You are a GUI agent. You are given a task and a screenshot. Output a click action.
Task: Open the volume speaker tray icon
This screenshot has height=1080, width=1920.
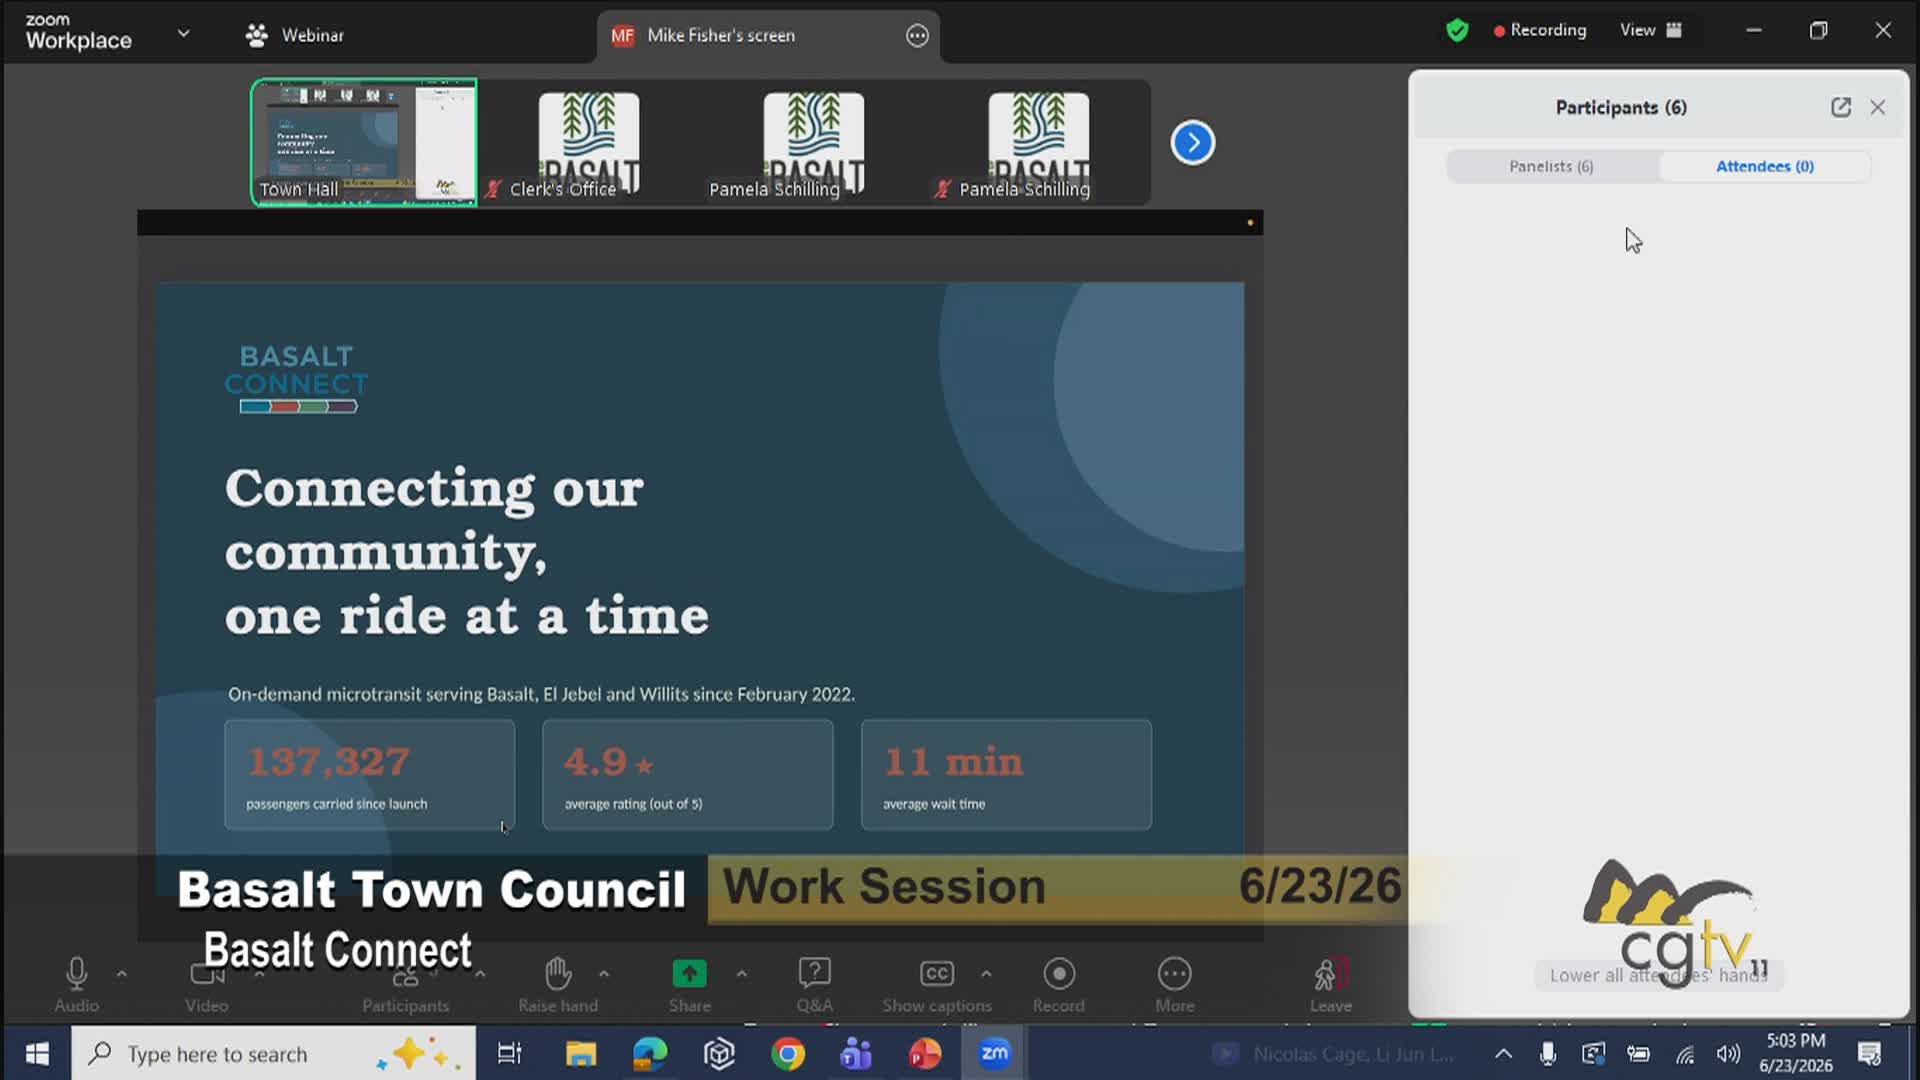pos(1728,1053)
